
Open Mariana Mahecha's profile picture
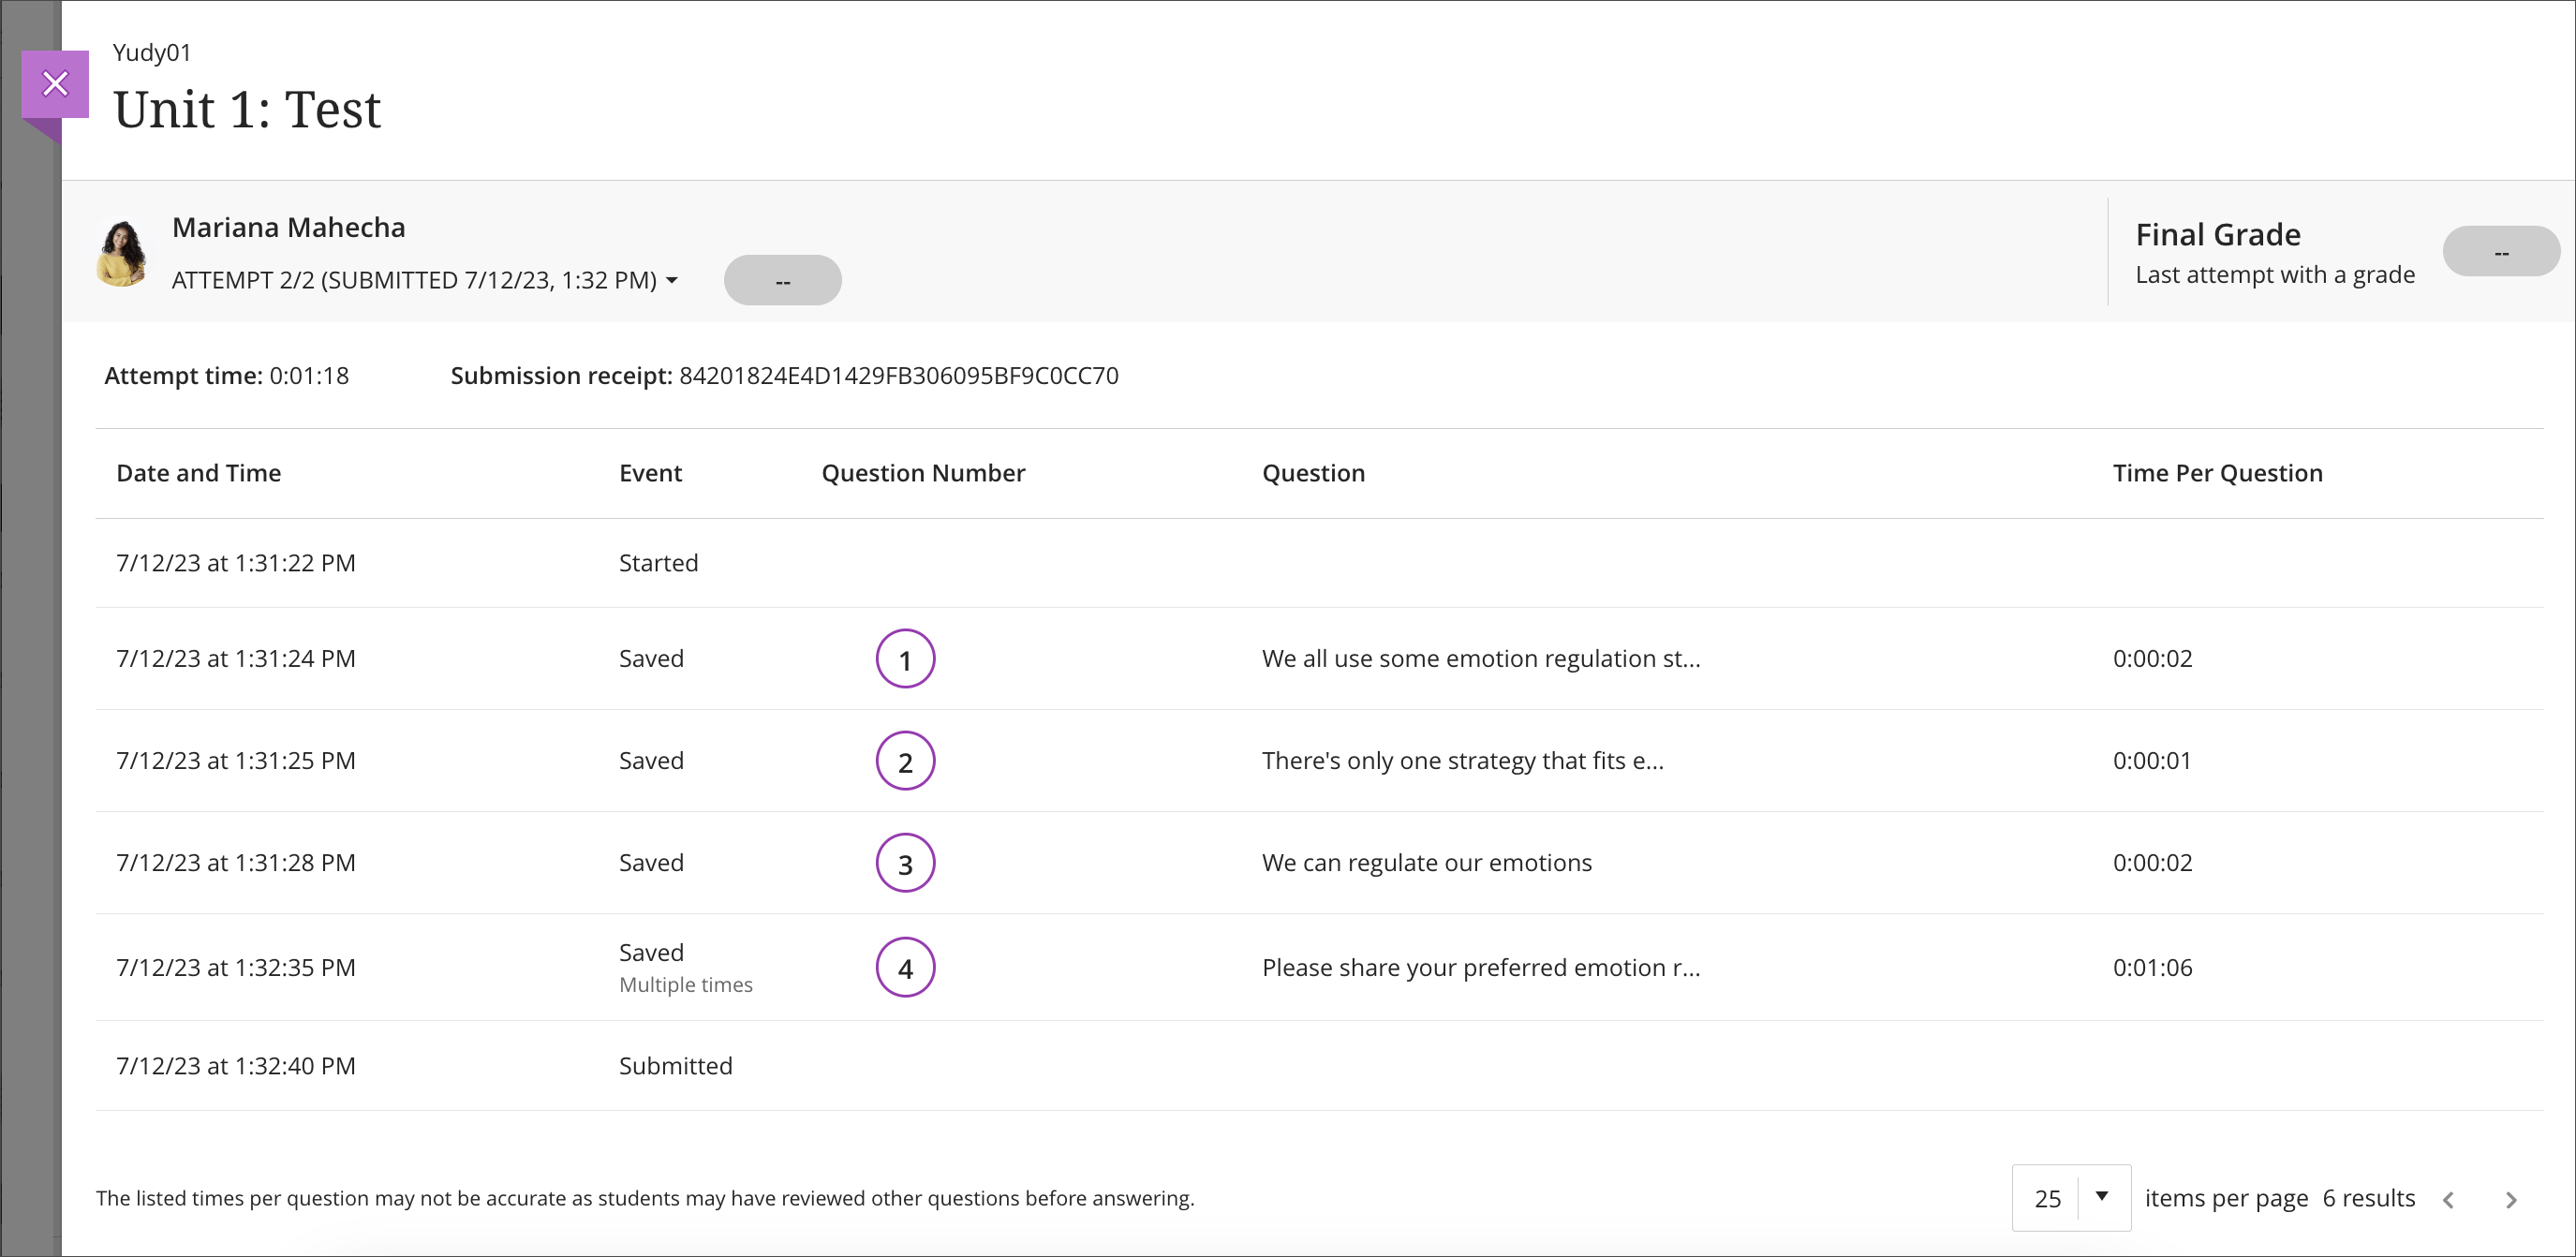coord(122,252)
